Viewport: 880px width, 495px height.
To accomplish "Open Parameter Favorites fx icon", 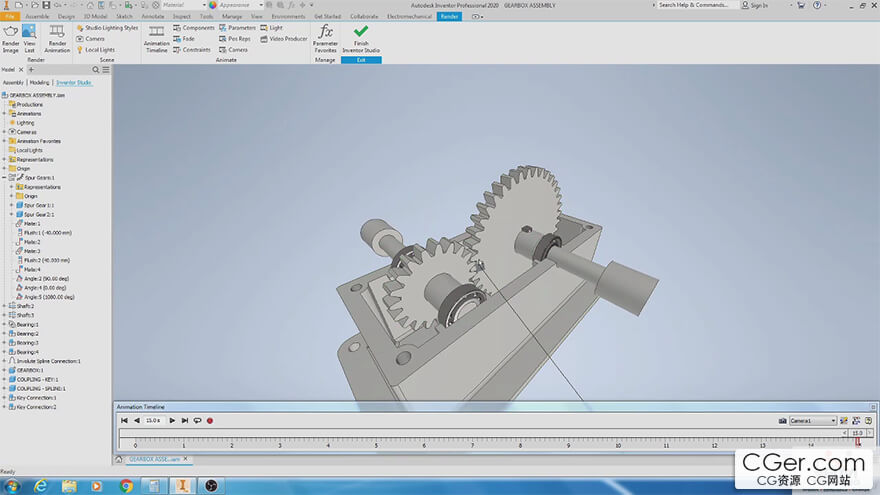I will (x=325, y=32).
